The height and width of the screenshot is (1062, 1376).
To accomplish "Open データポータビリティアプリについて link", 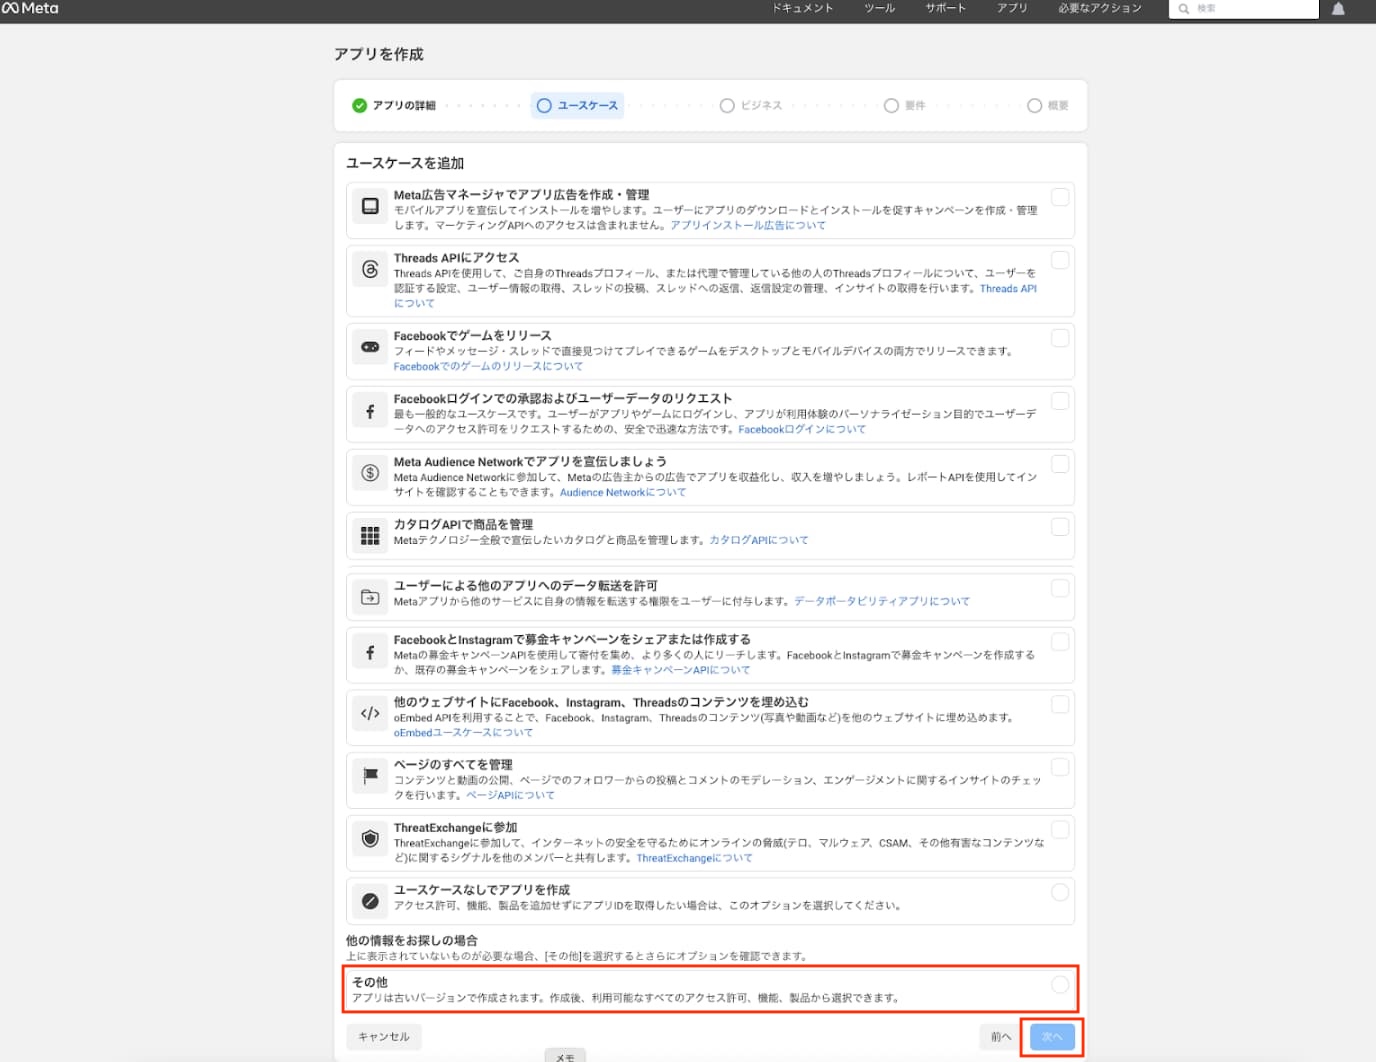I will tap(882, 602).
